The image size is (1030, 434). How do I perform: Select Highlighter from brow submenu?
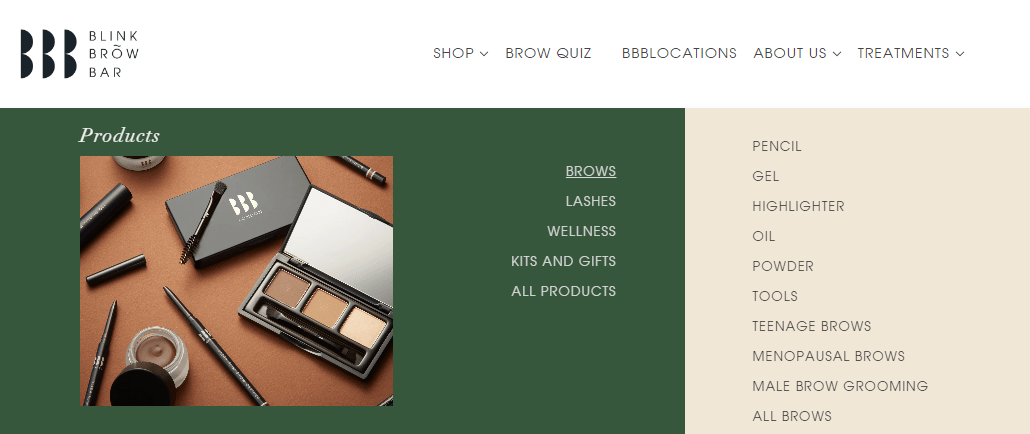pyautogui.click(x=798, y=206)
